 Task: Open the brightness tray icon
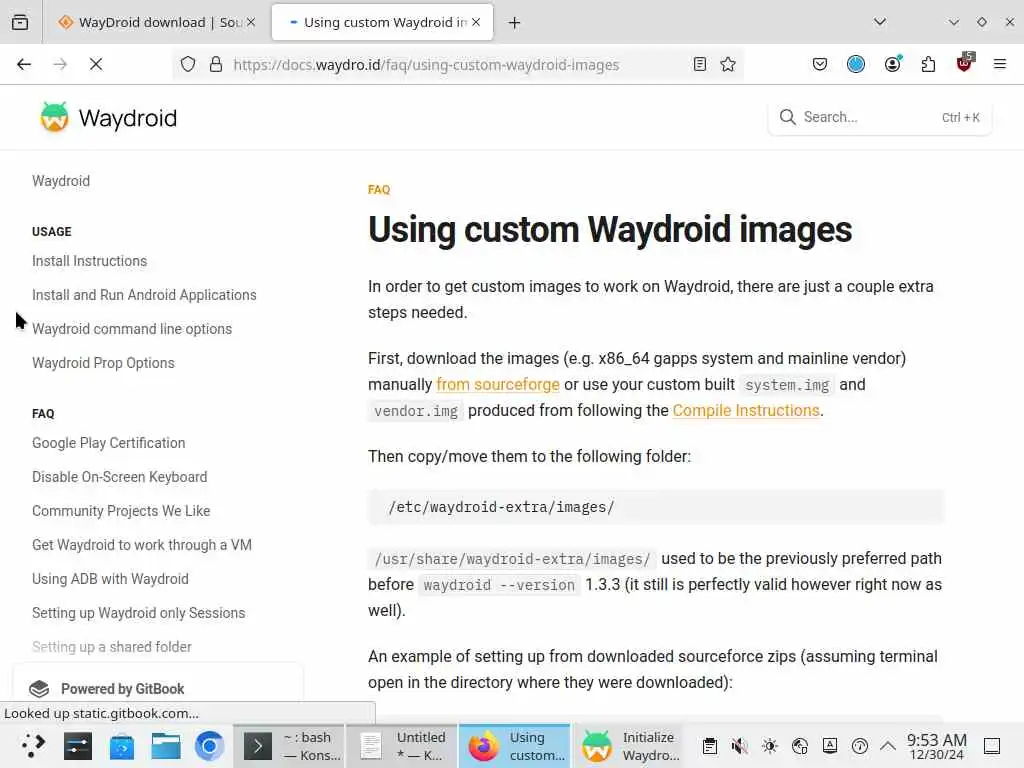pyautogui.click(x=770, y=746)
